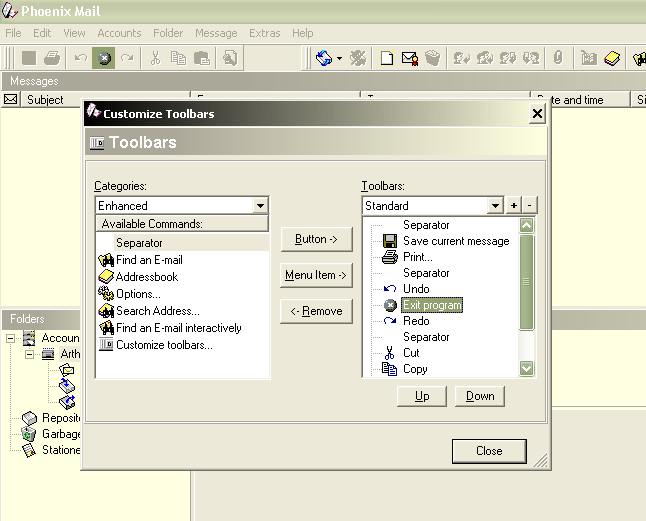Image resolution: width=646 pixels, height=521 pixels.
Task: Click the Reply toolbar icon
Action: 461,58
